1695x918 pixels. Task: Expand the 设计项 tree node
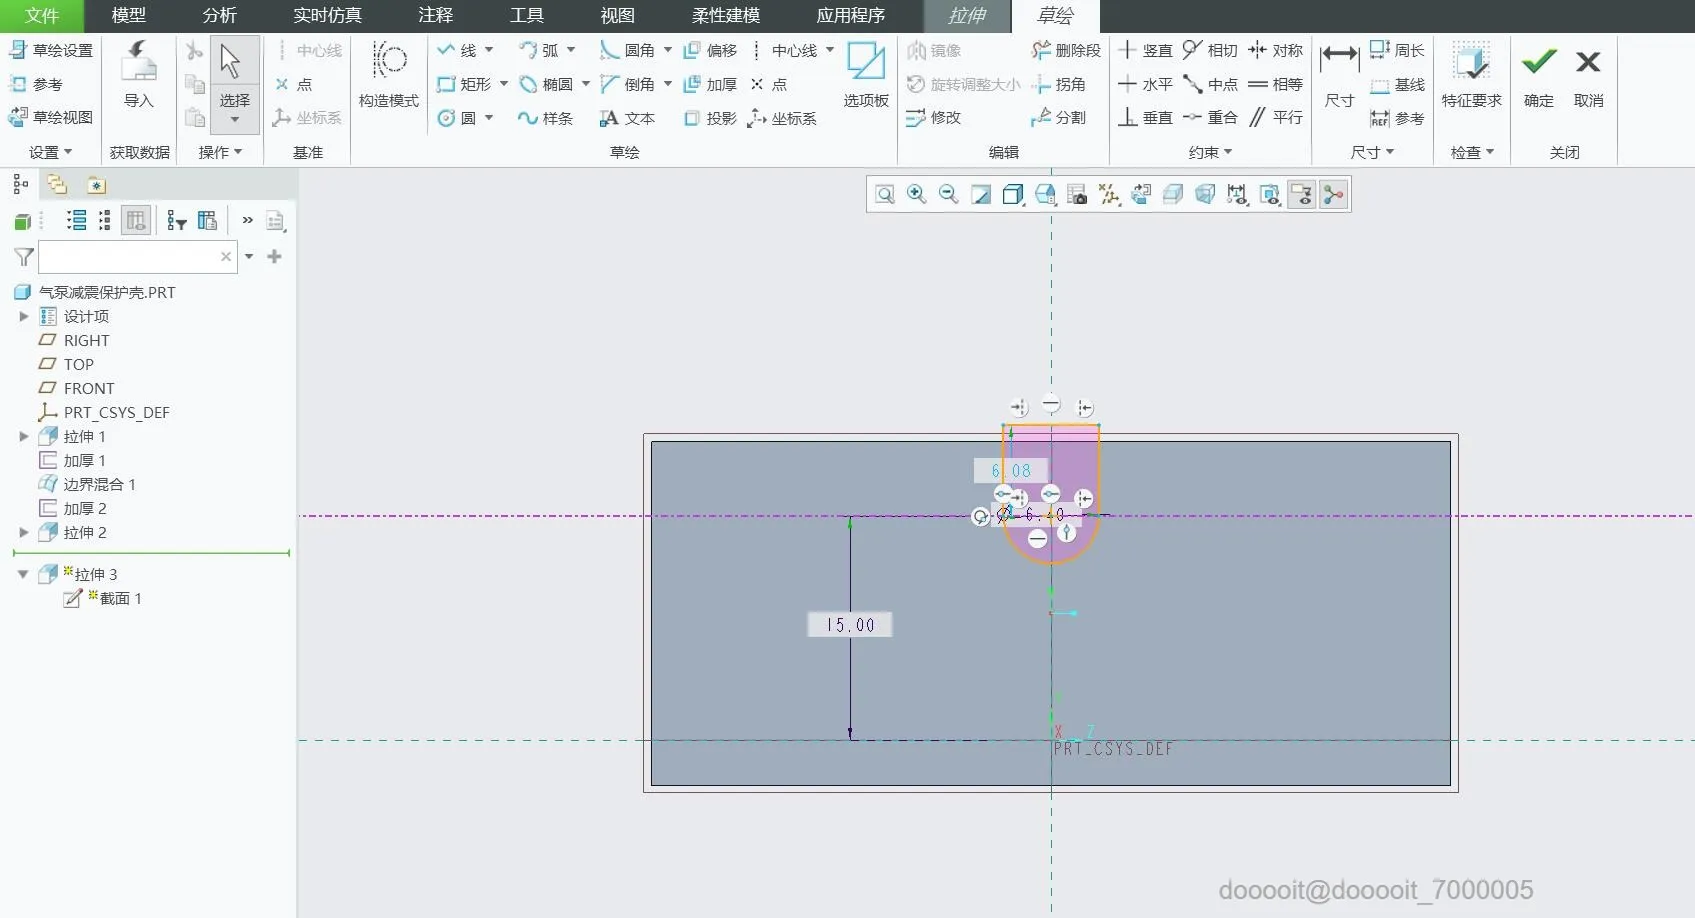[24, 317]
